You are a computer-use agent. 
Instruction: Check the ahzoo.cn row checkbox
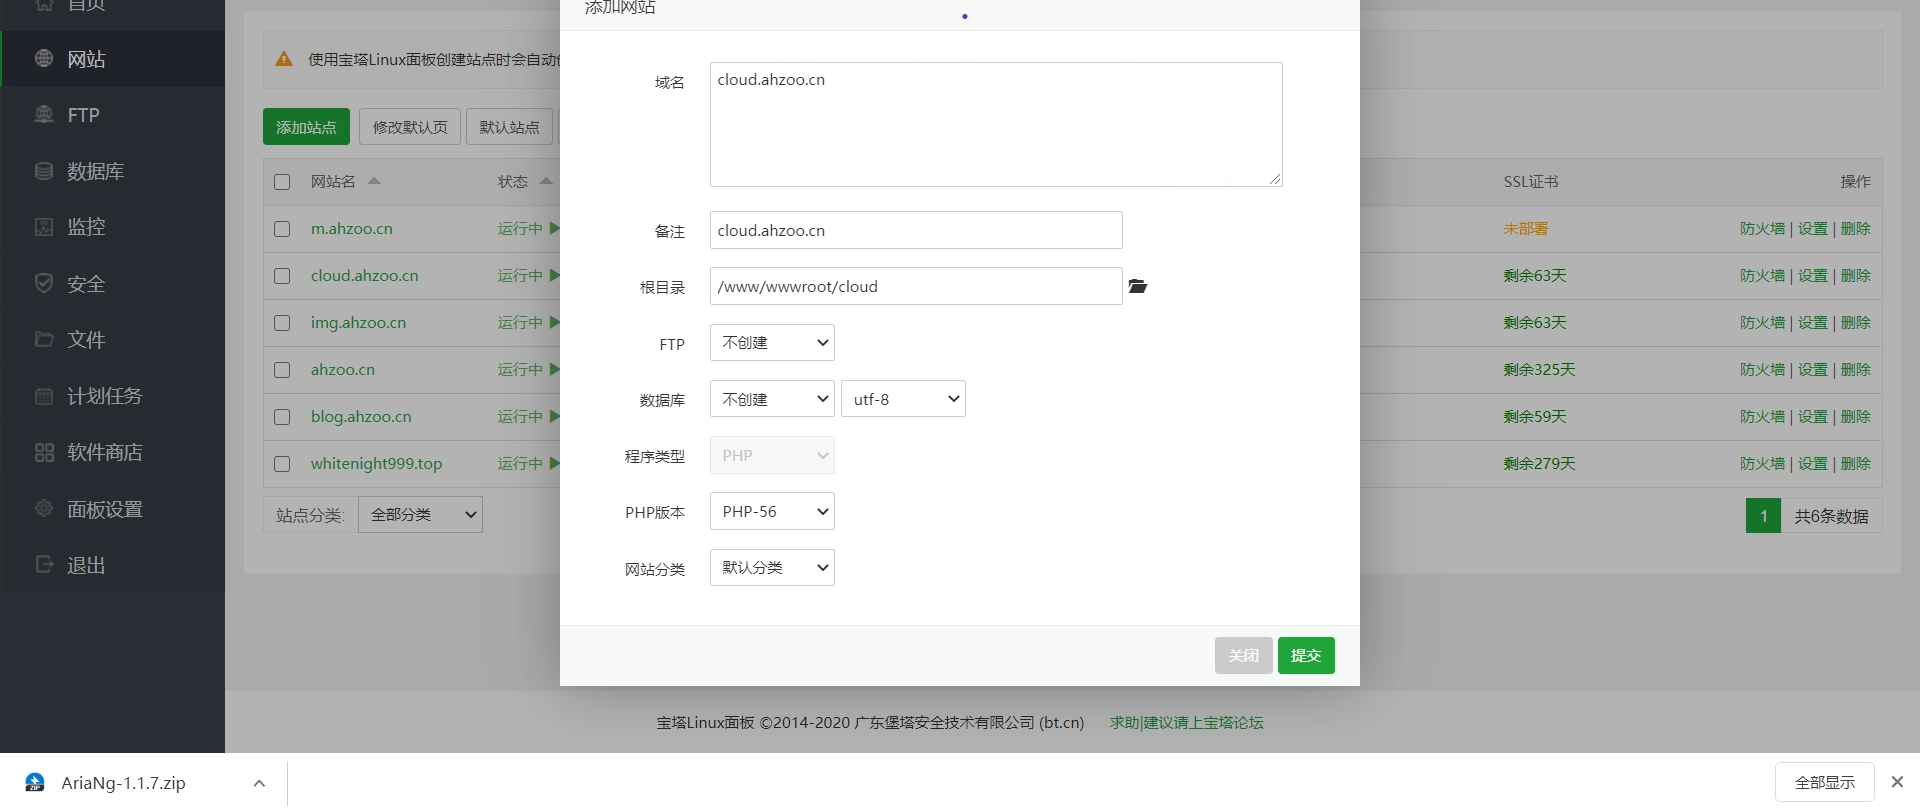[282, 370]
